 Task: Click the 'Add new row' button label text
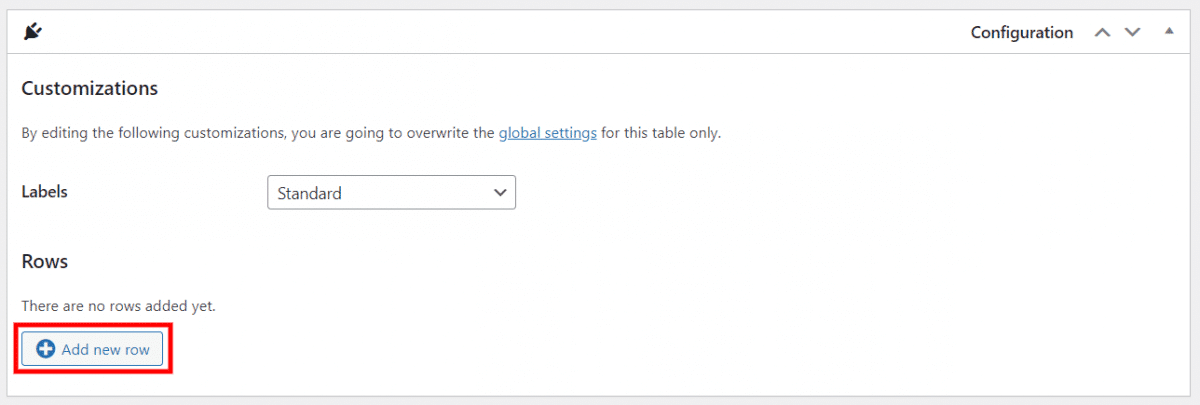(x=105, y=349)
